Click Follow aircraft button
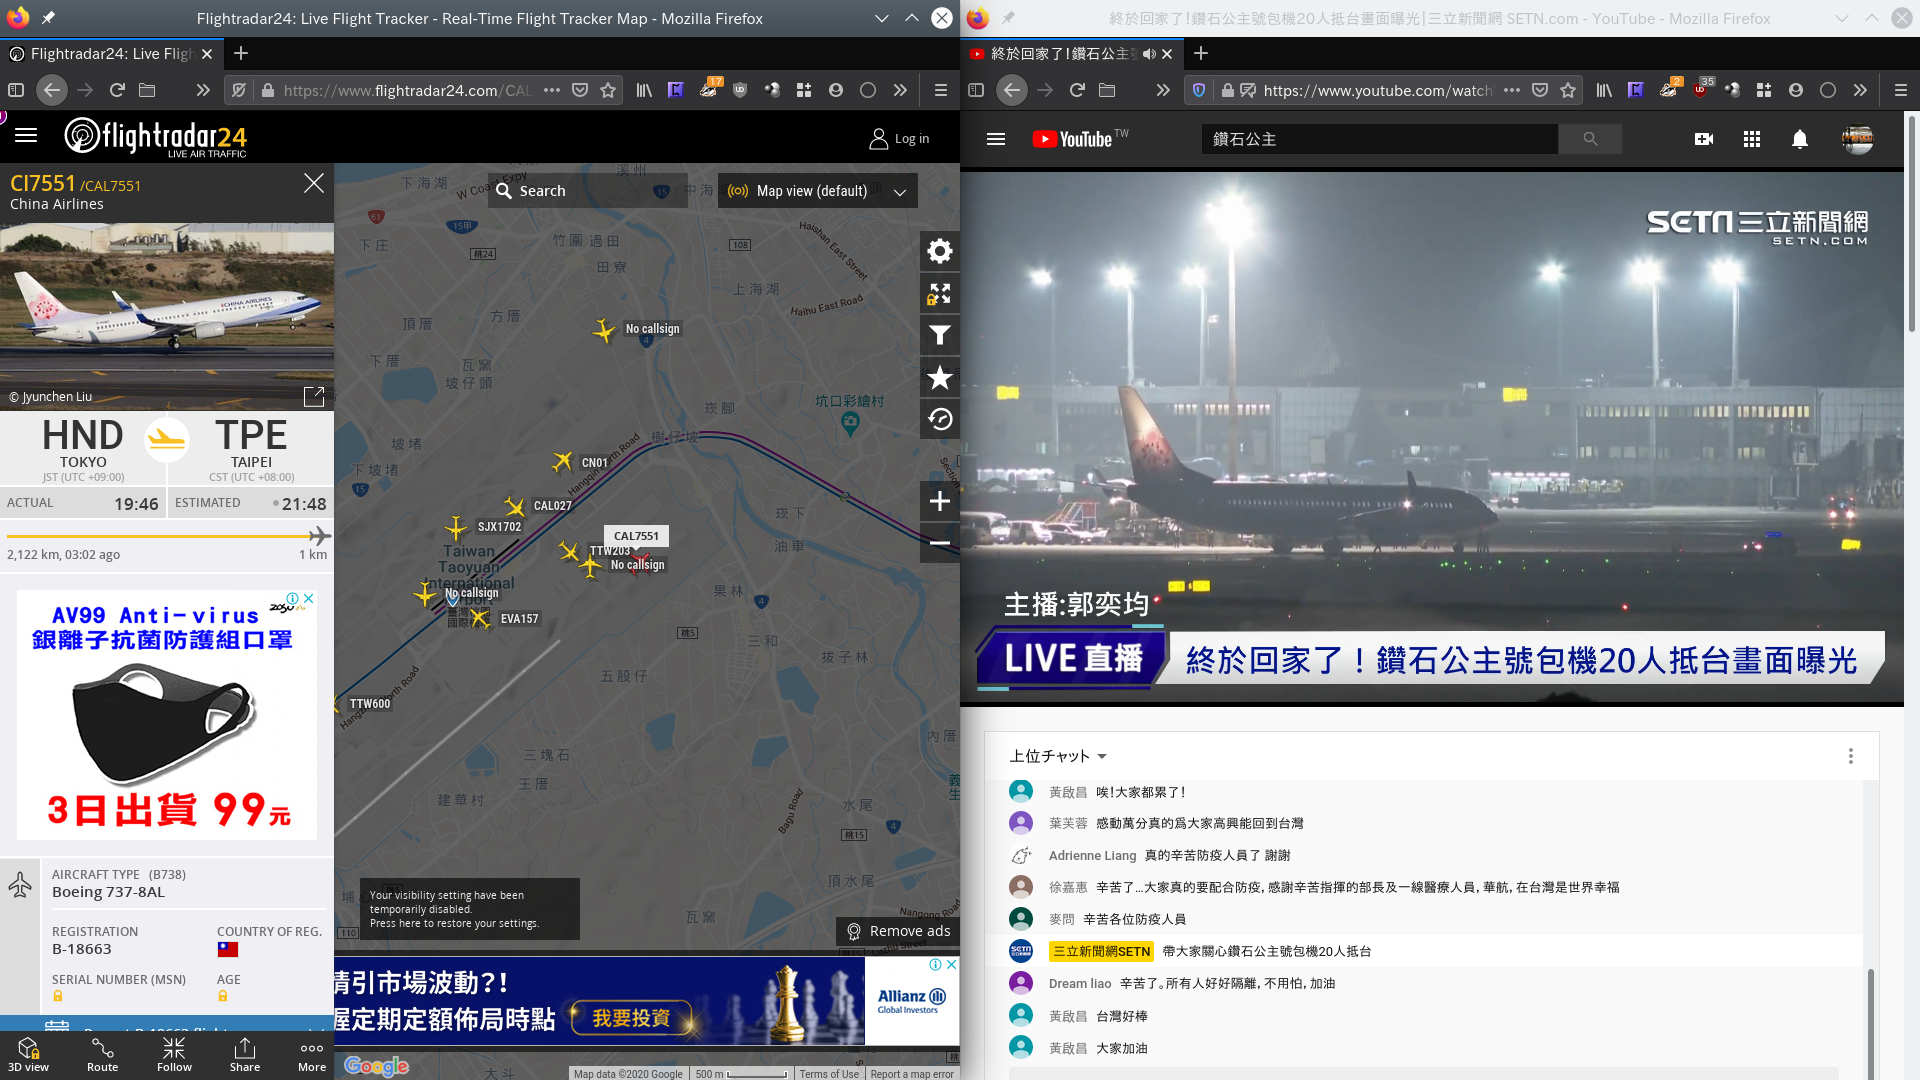1920x1080 pixels. [x=174, y=1054]
